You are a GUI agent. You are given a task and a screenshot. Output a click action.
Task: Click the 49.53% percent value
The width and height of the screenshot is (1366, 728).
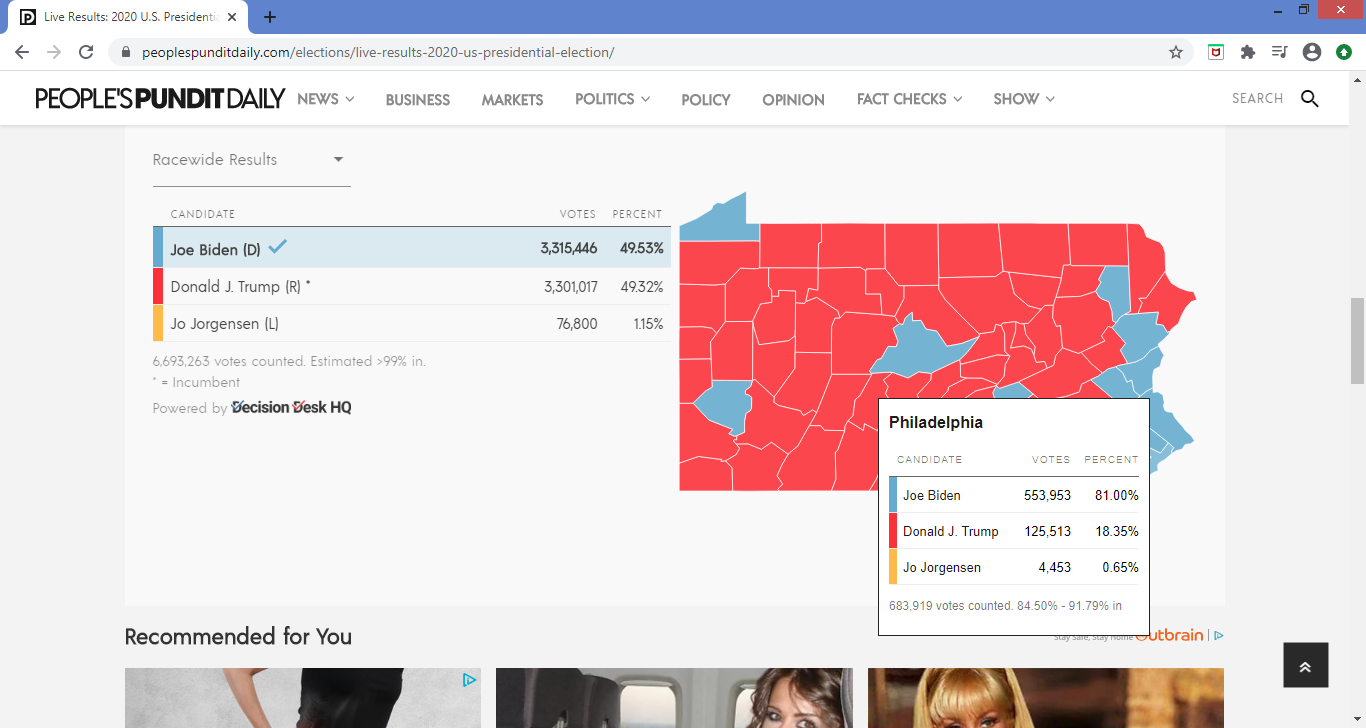[641, 248]
